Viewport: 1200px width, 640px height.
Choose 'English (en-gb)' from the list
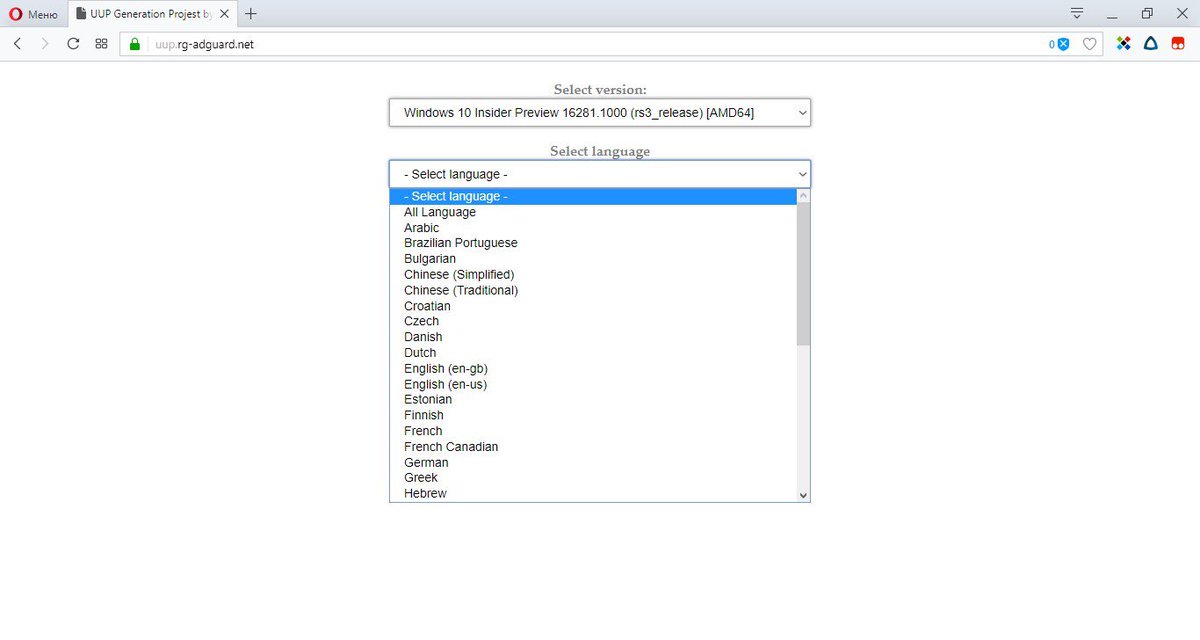pos(593,369)
